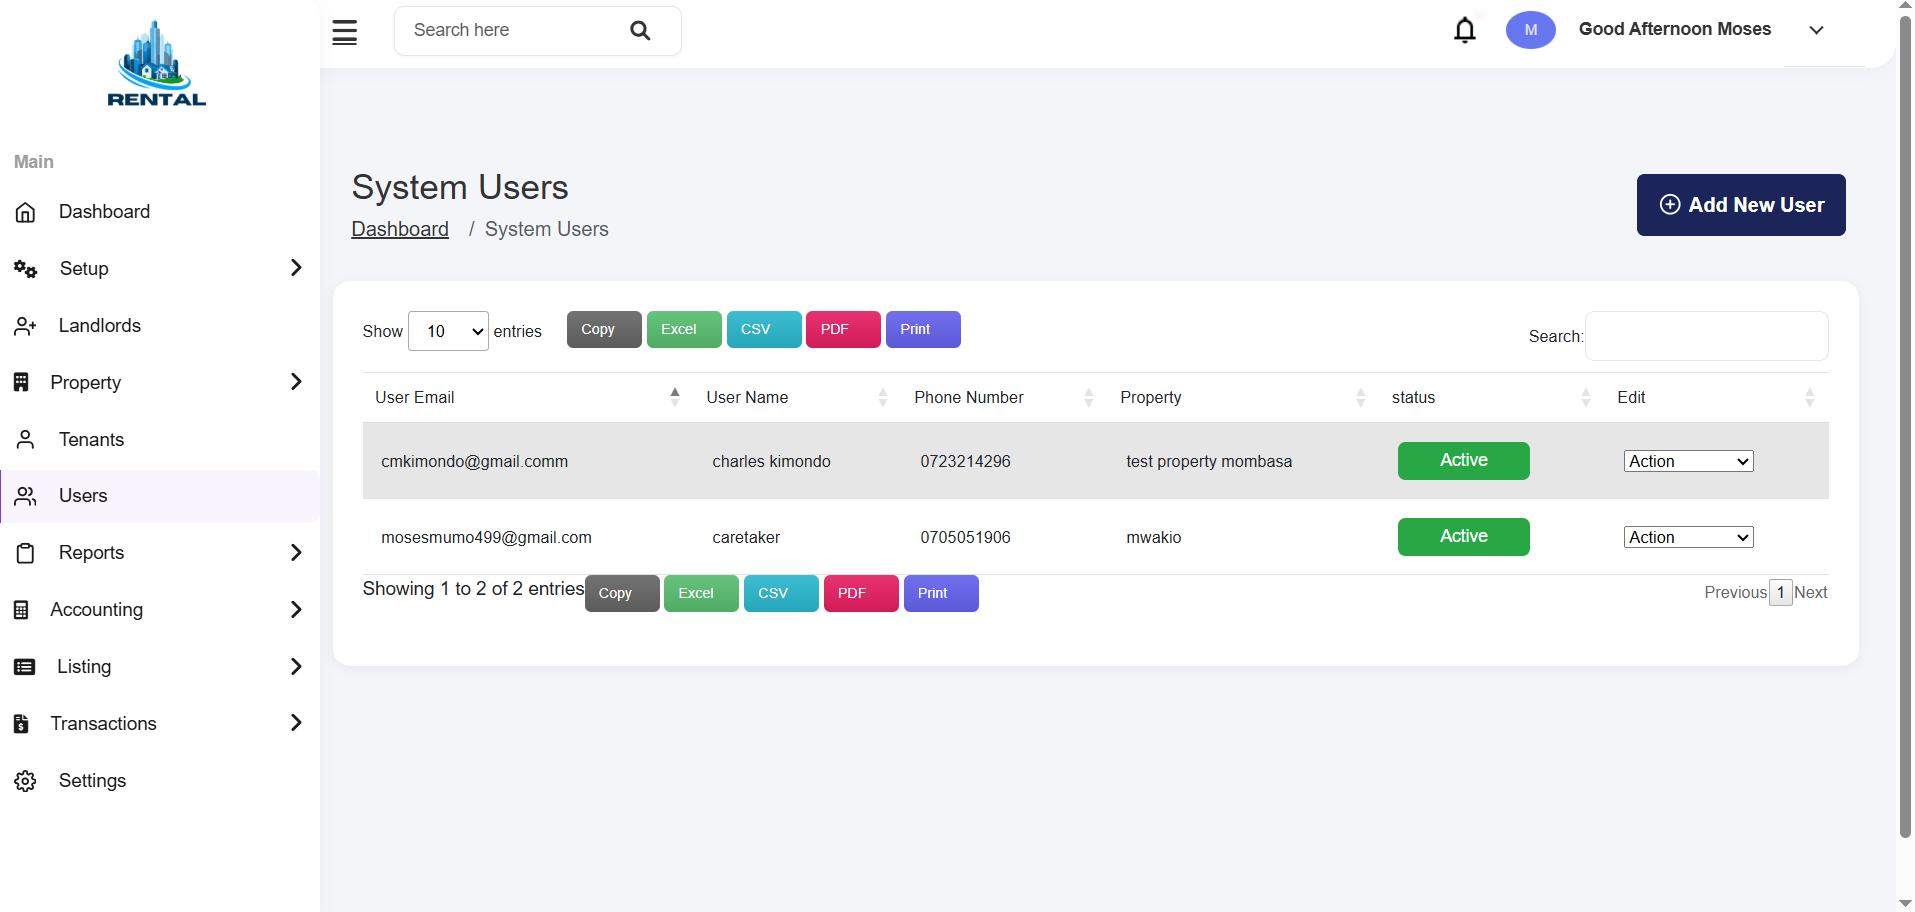Open Action dropdown for charles kimondo
Screen dimensions: 1915x912
tap(1688, 461)
